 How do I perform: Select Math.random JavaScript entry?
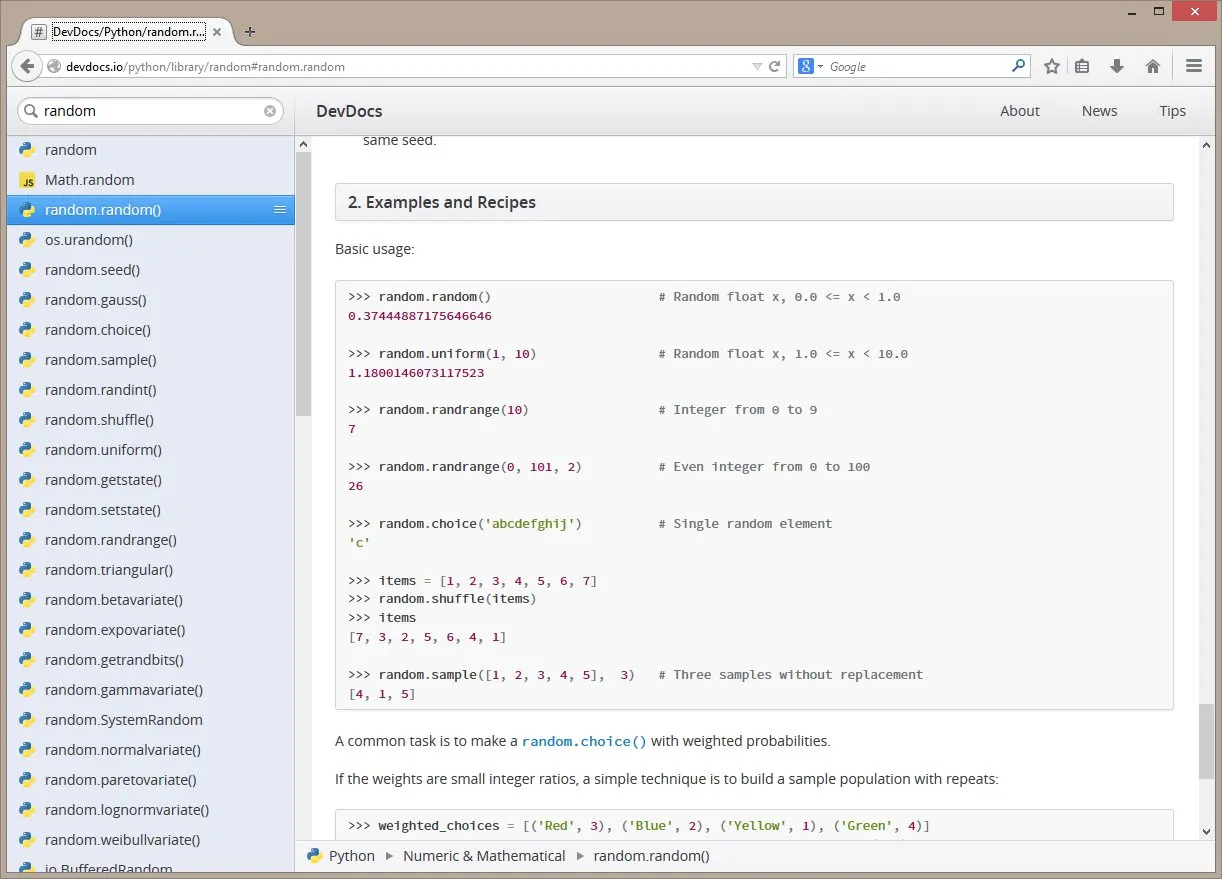pos(89,180)
